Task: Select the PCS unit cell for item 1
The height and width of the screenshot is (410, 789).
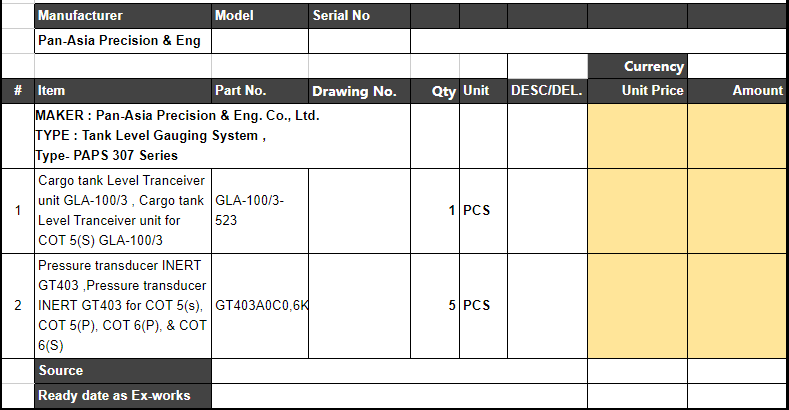Action: point(483,211)
